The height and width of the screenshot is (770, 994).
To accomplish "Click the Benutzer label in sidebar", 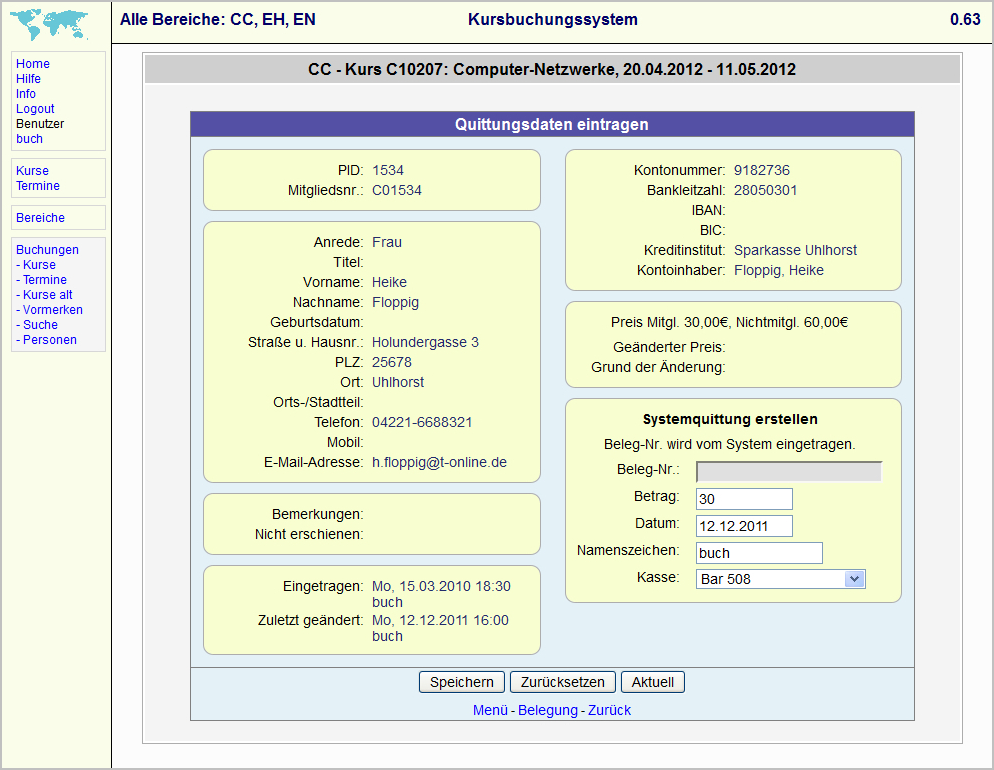I will [x=40, y=124].
